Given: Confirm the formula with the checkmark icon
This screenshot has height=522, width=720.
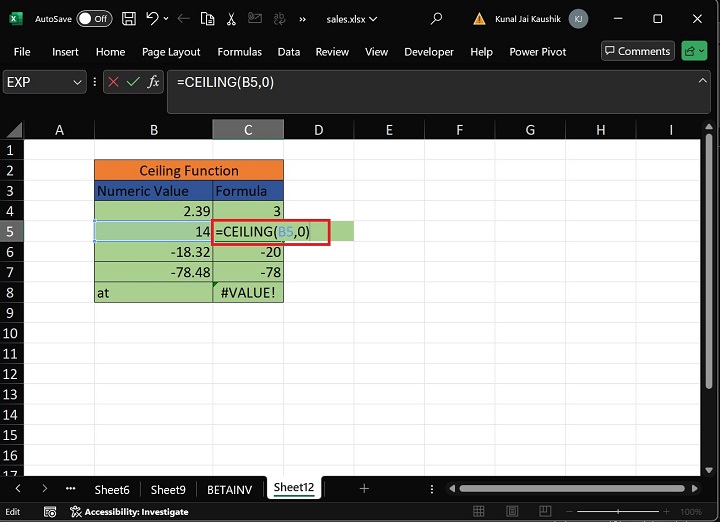Looking at the screenshot, I should [x=133, y=82].
